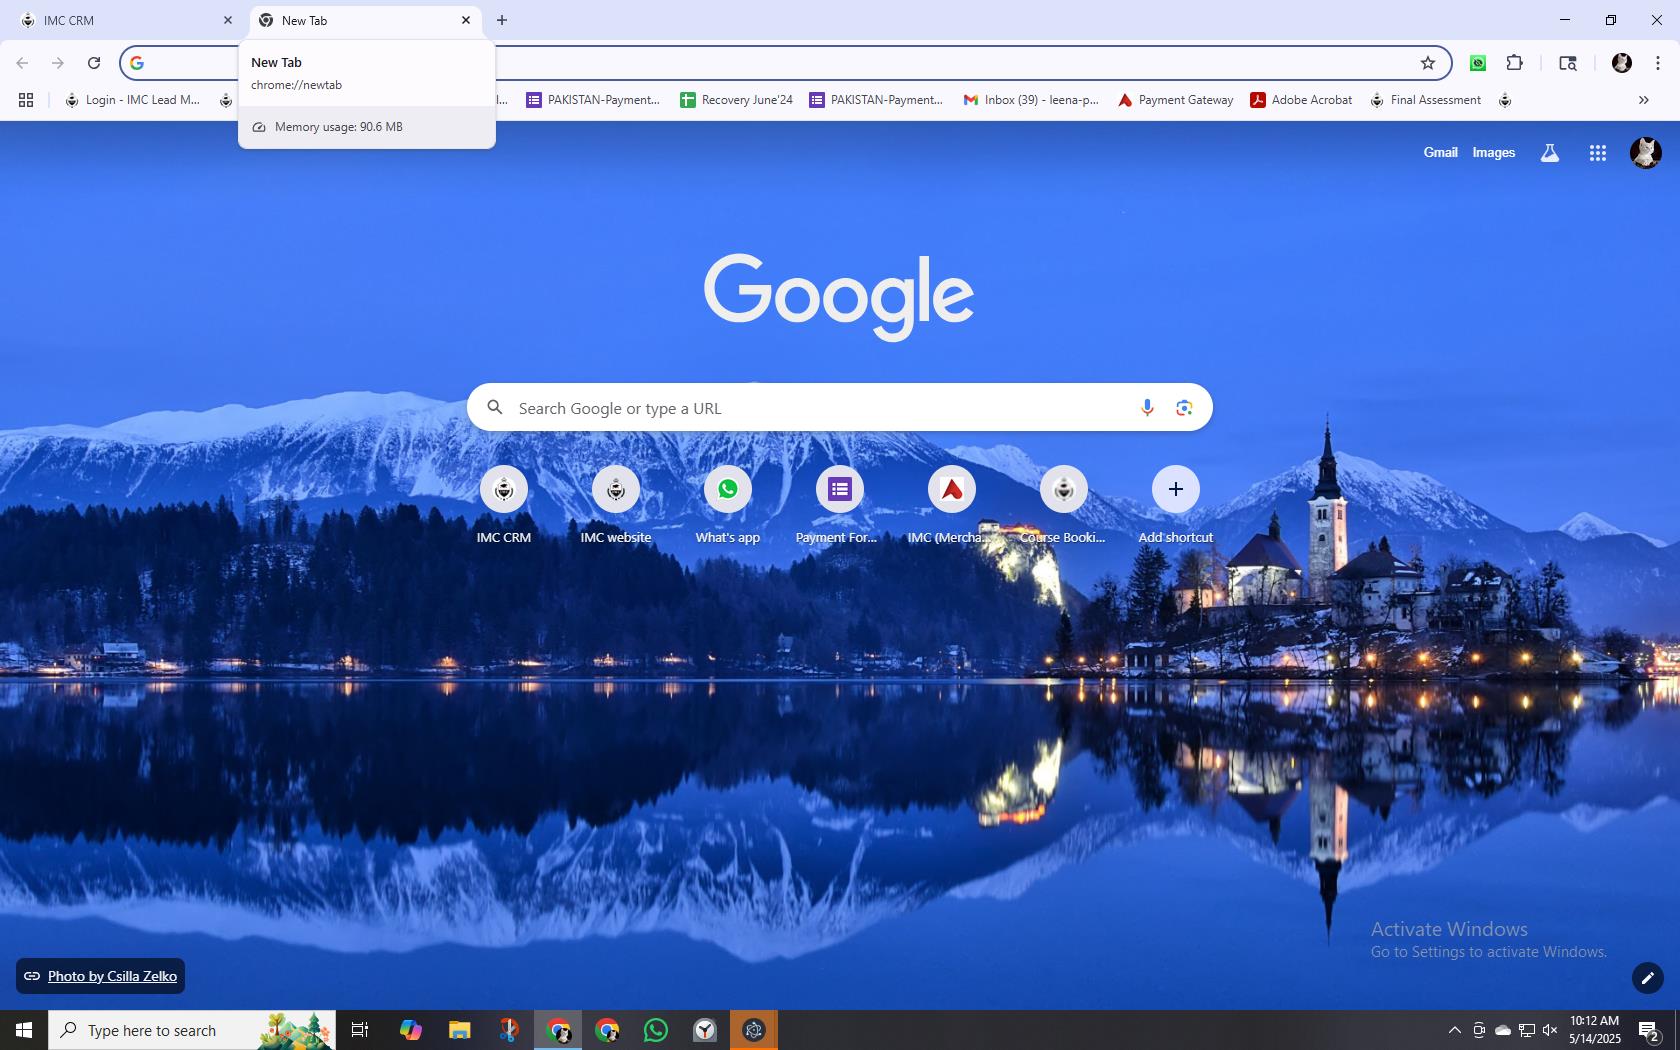The width and height of the screenshot is (1680, 1050).
Task: Open the Recovery June'24 bookmark
Action: 736,100
